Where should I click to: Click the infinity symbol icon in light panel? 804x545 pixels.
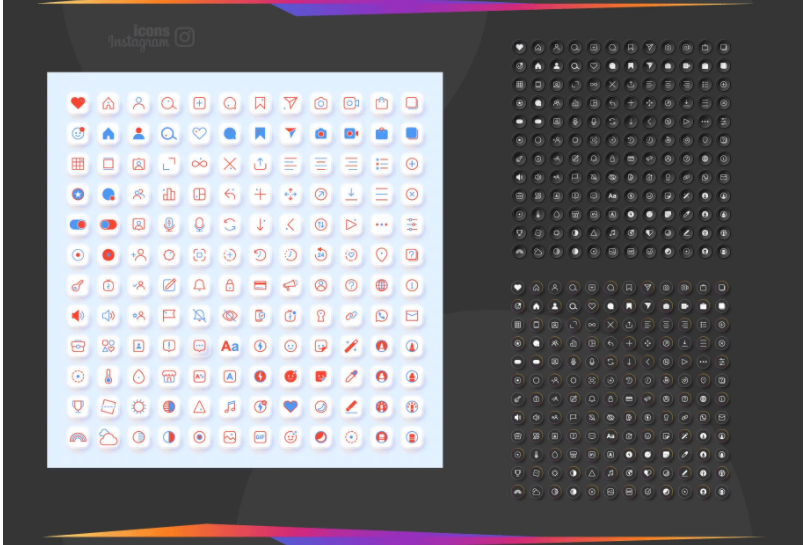tap(199, 164)
